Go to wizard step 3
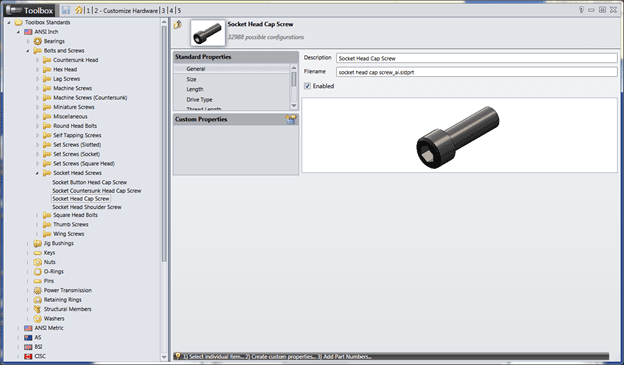 [164, 11]
